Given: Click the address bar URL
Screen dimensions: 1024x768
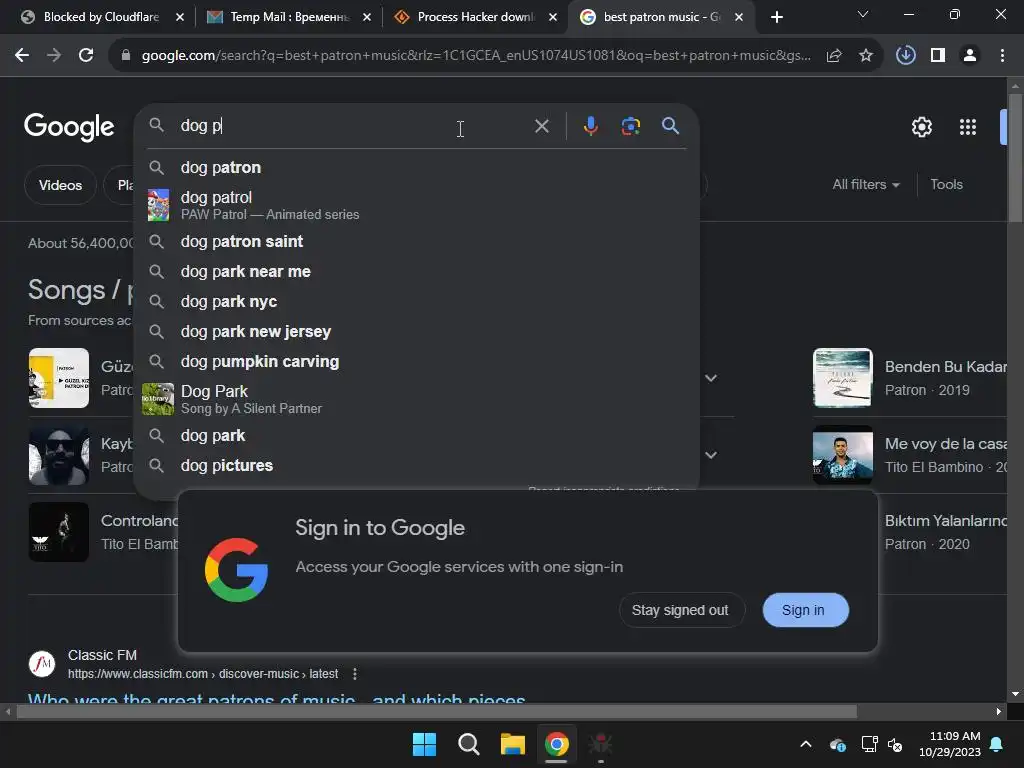Looking at the screenshot, I should tap(475, 56).
